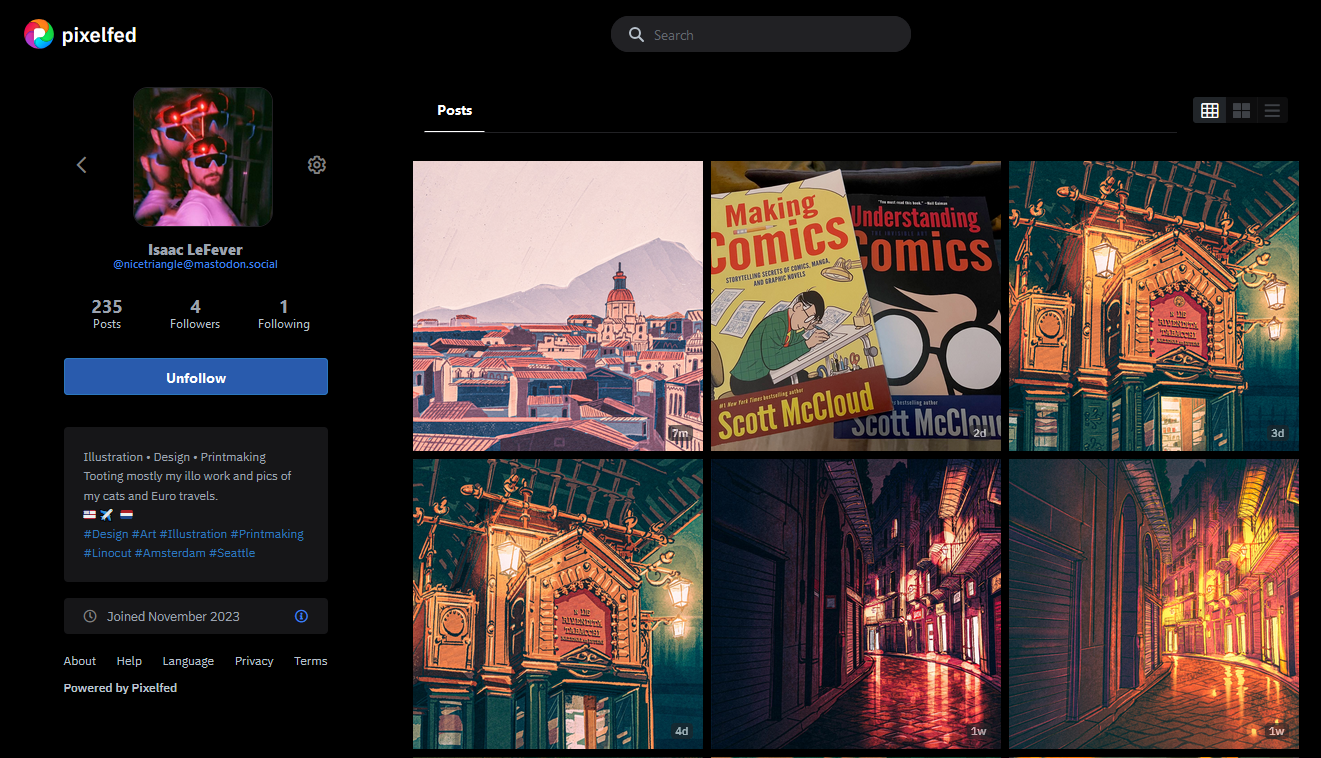This screenshot has width=1321, height=758.
Task: Go back with the left chevron arrow
Action: tap(82, 165)
